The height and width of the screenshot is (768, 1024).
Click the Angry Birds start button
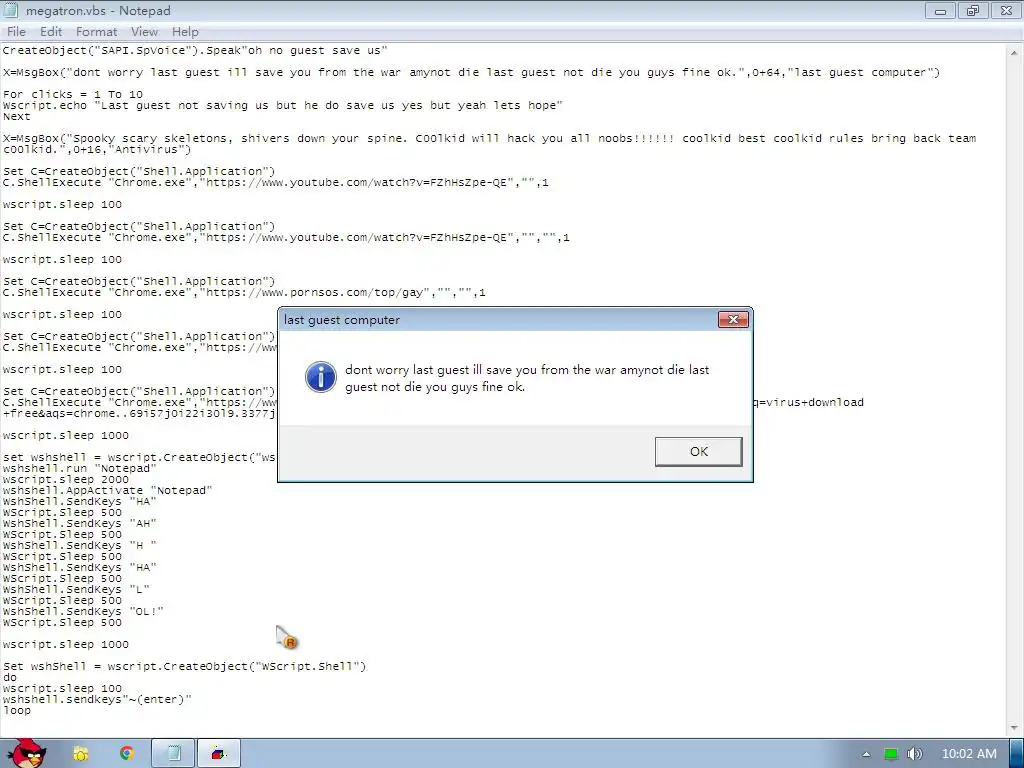click(27, 753)
